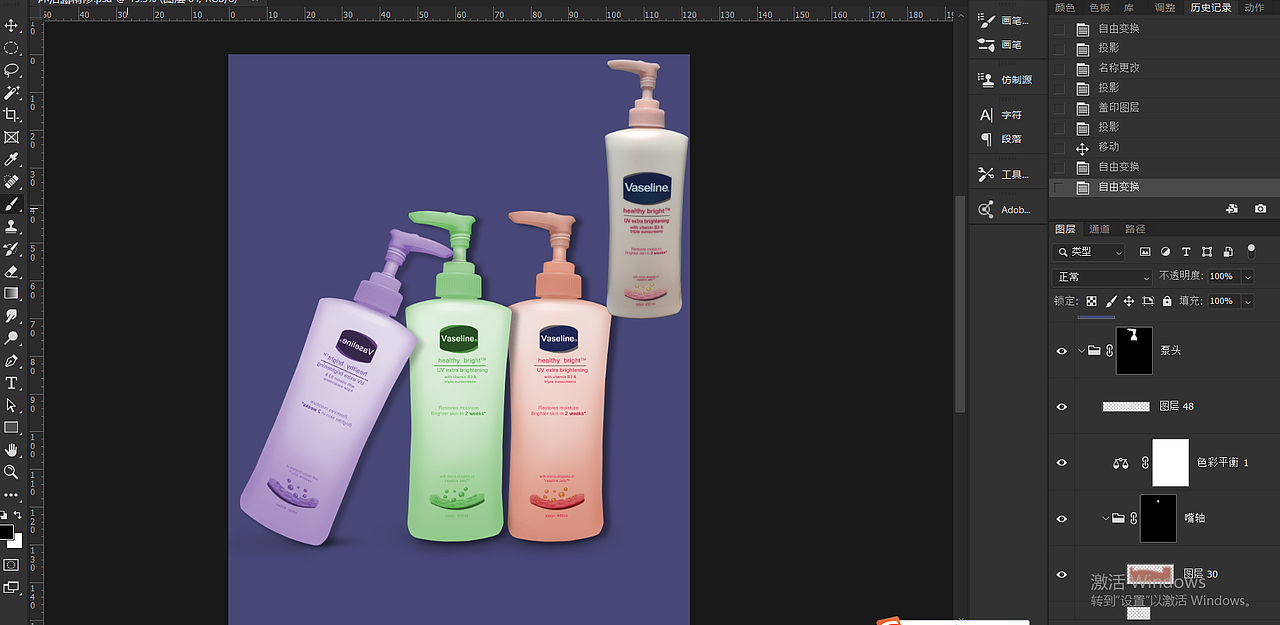Select the Type tool
The width and height of the screenshot is (1280, 625).
pyautogui.click(x=12, y=383)
